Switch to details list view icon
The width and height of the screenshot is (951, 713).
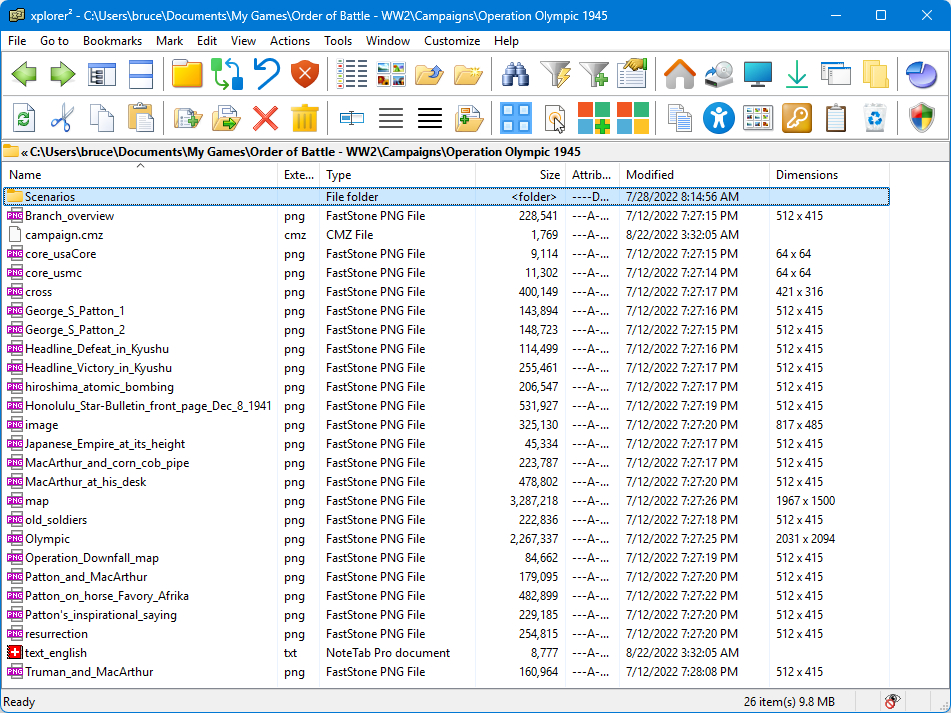point(352,74)
